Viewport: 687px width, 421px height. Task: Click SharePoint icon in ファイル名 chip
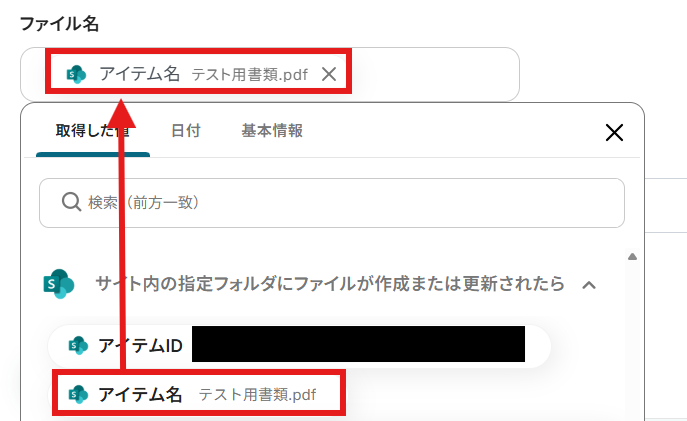coord(76,74)
